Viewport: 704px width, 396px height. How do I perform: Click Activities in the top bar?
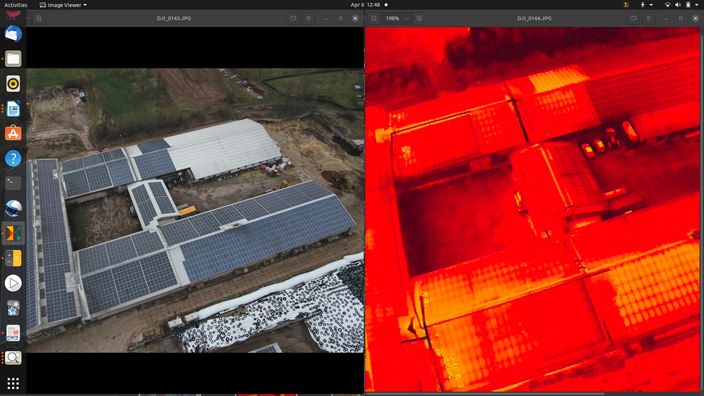tap(16, 5)
